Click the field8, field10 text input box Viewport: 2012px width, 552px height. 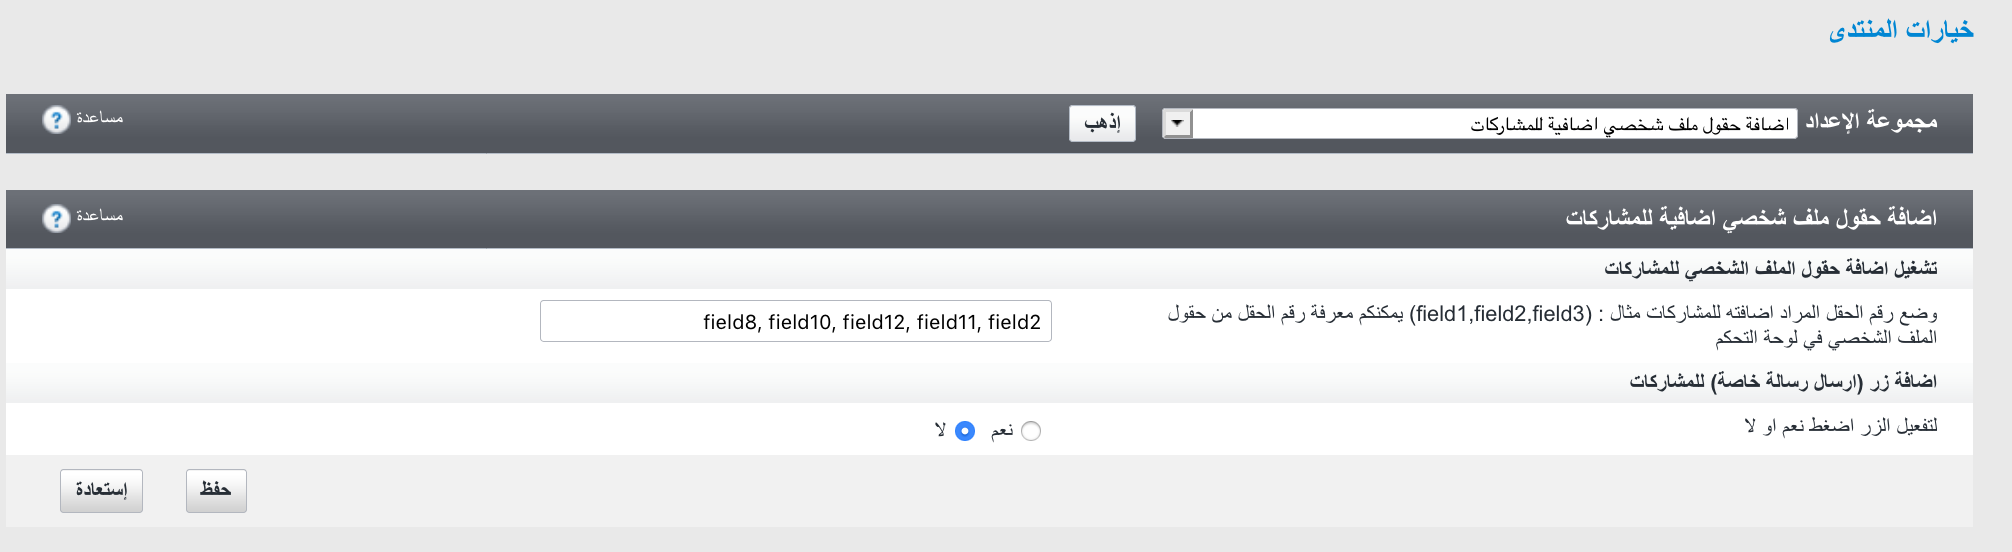pyautogui.click(x=796, y=322)
